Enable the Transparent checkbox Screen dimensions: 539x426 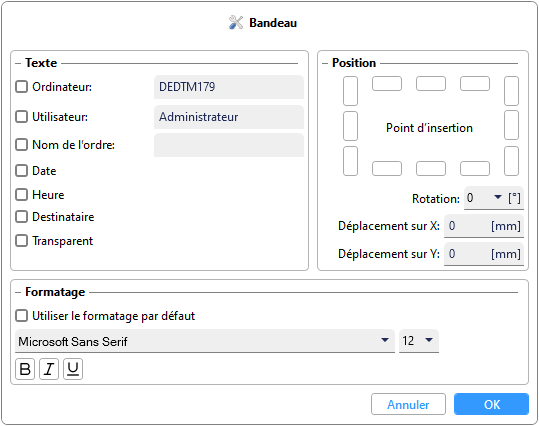tap(21, 241)
